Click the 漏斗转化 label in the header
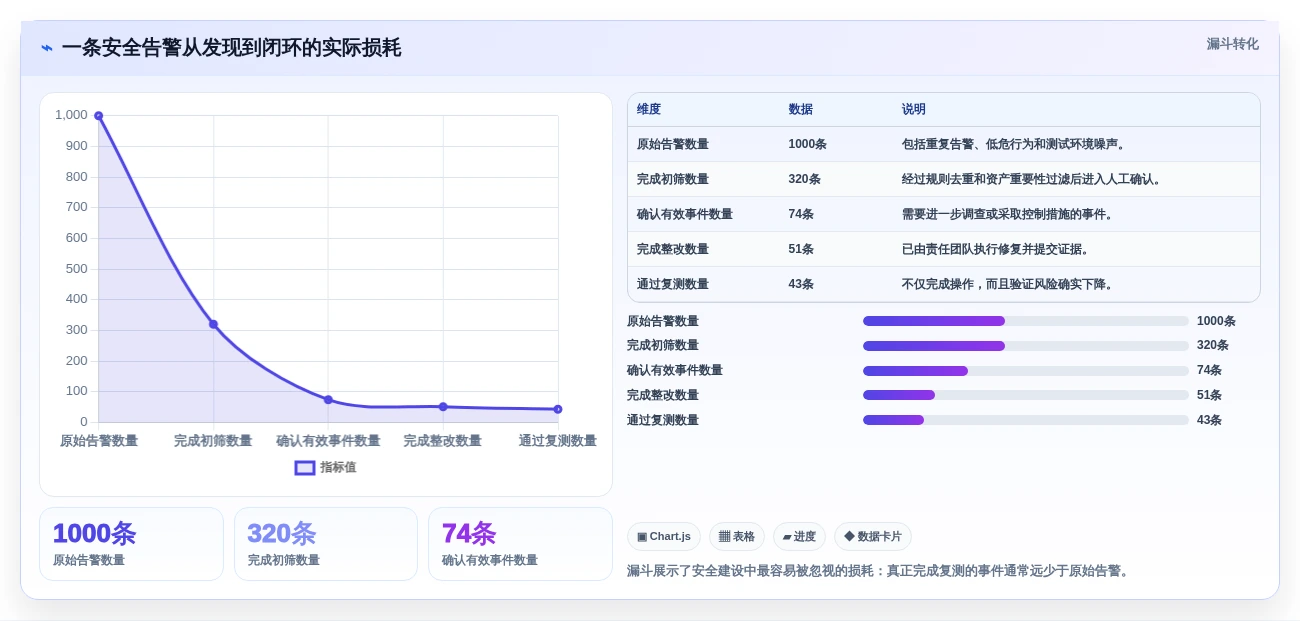This screenshot has height=621, width=1300. pyautogui.click(x=1232, y=44)
